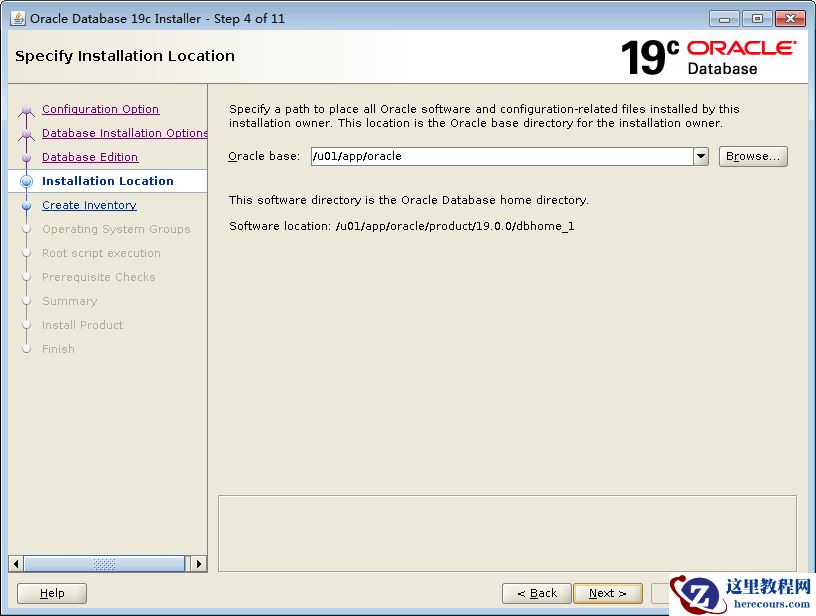This screenshot has width=816, height=616.
Task: Close the Oracle installer window
Action: pos(790,19)
